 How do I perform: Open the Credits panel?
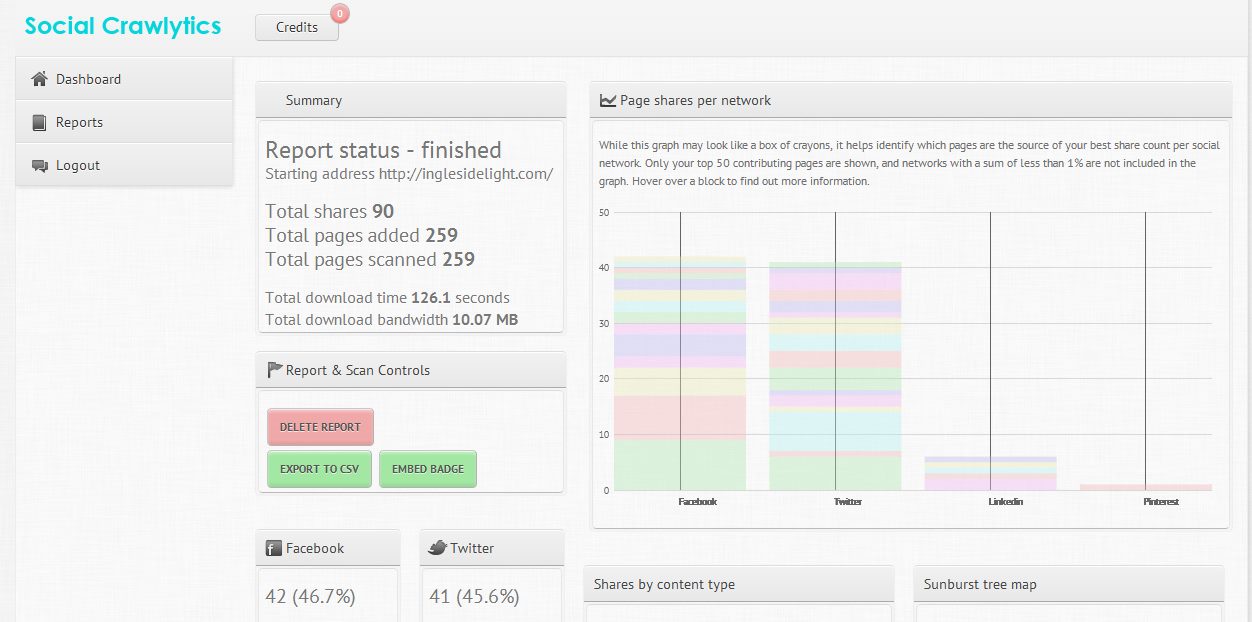tap(296, 27)
